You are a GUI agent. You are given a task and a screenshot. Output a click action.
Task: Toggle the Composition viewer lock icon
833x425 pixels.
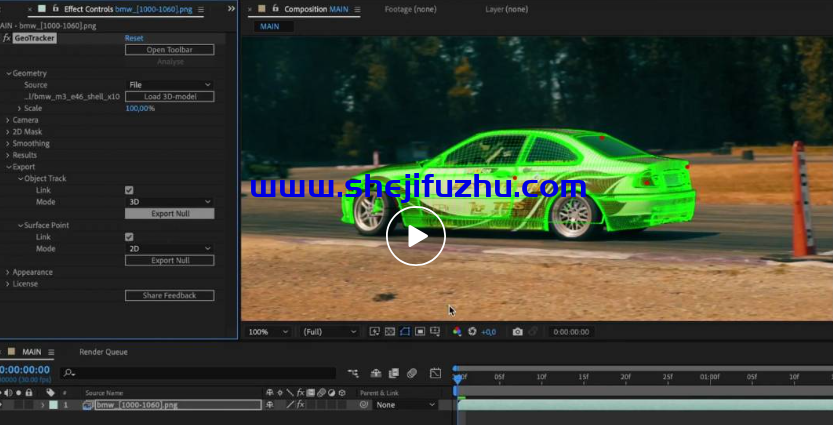[x=275, y=8]
